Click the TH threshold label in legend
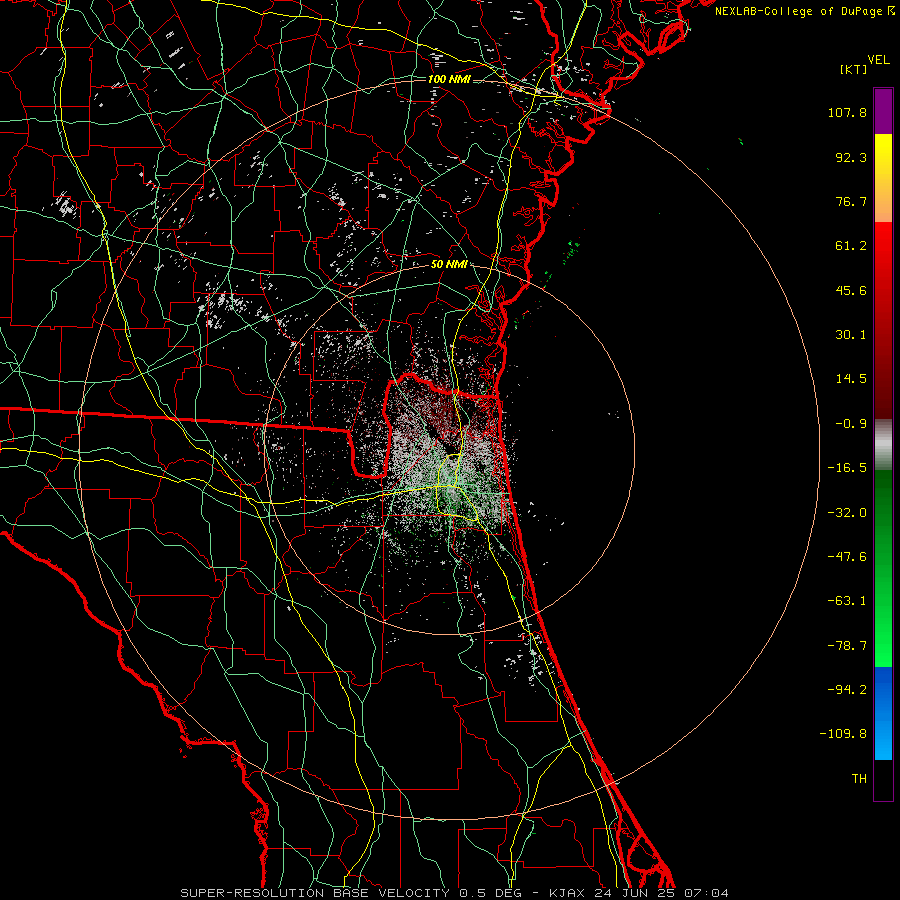This screenshot has height=900, width=900. pos(859,779)
